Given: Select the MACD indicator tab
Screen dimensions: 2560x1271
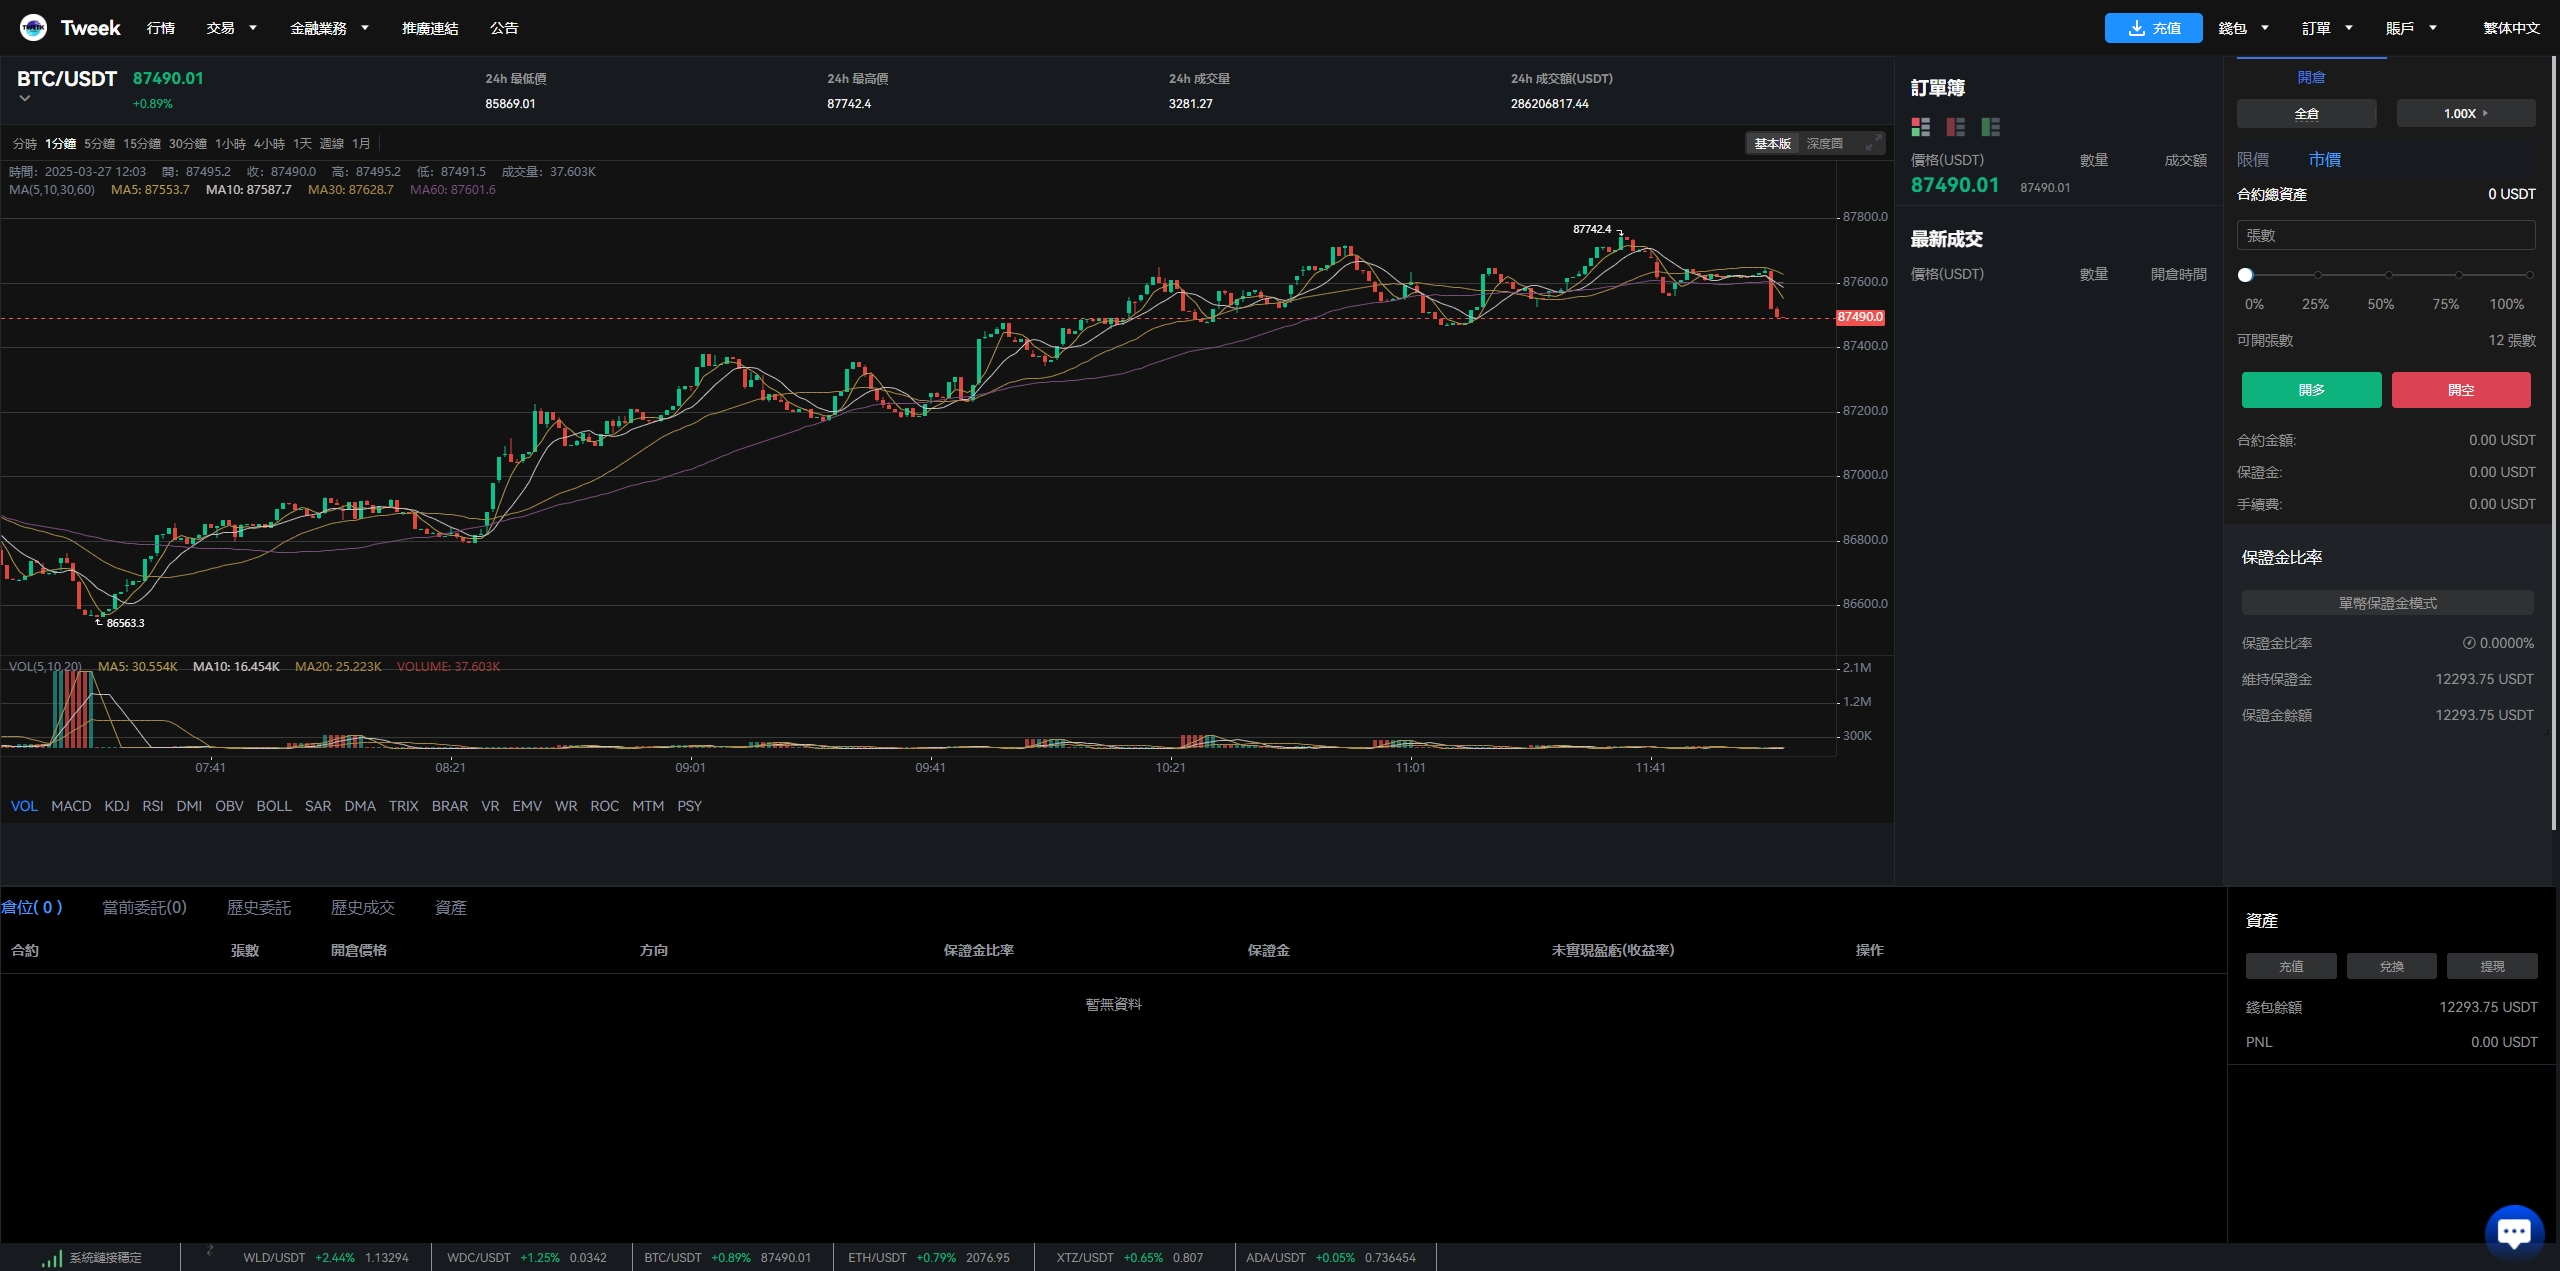Looking at the screenshot, I should 71,806.
